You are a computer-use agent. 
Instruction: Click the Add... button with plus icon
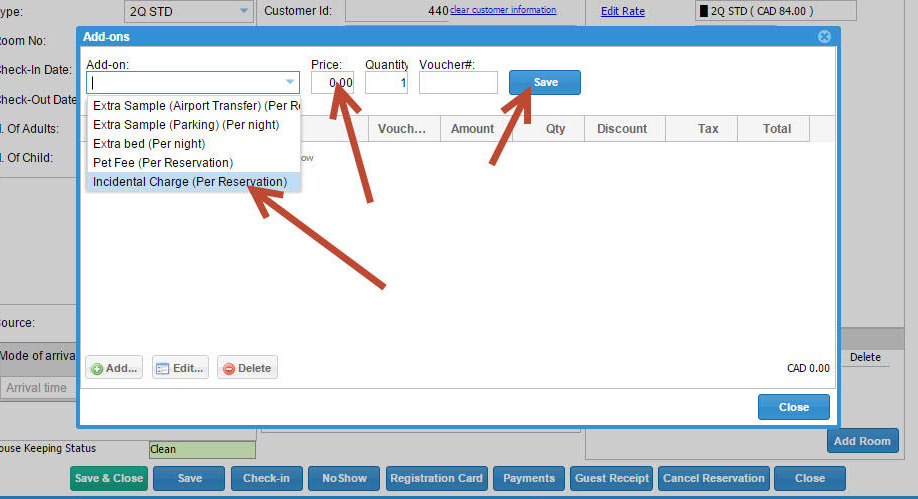click(114, 368)
